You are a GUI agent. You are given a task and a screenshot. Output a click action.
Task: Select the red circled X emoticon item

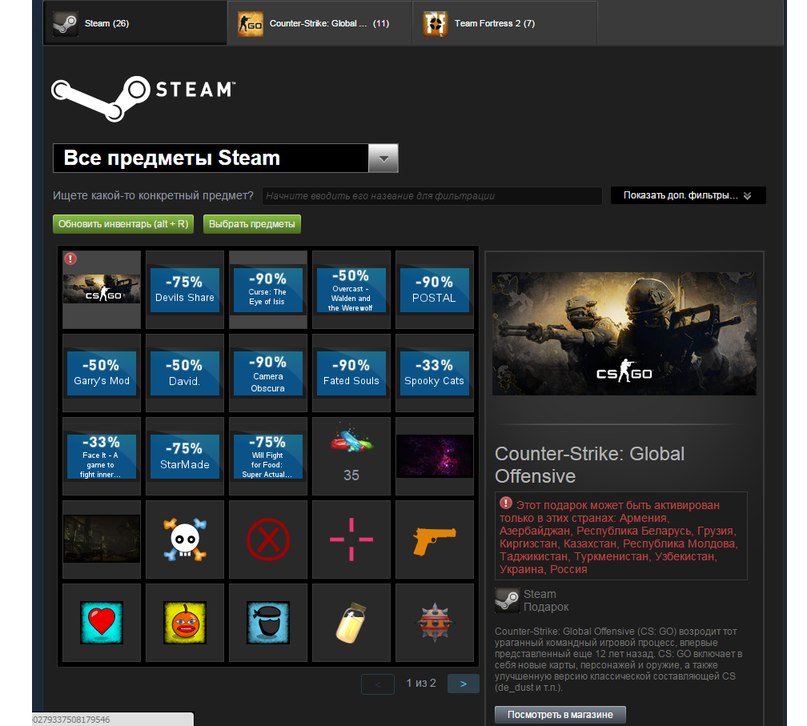[268, 539]
